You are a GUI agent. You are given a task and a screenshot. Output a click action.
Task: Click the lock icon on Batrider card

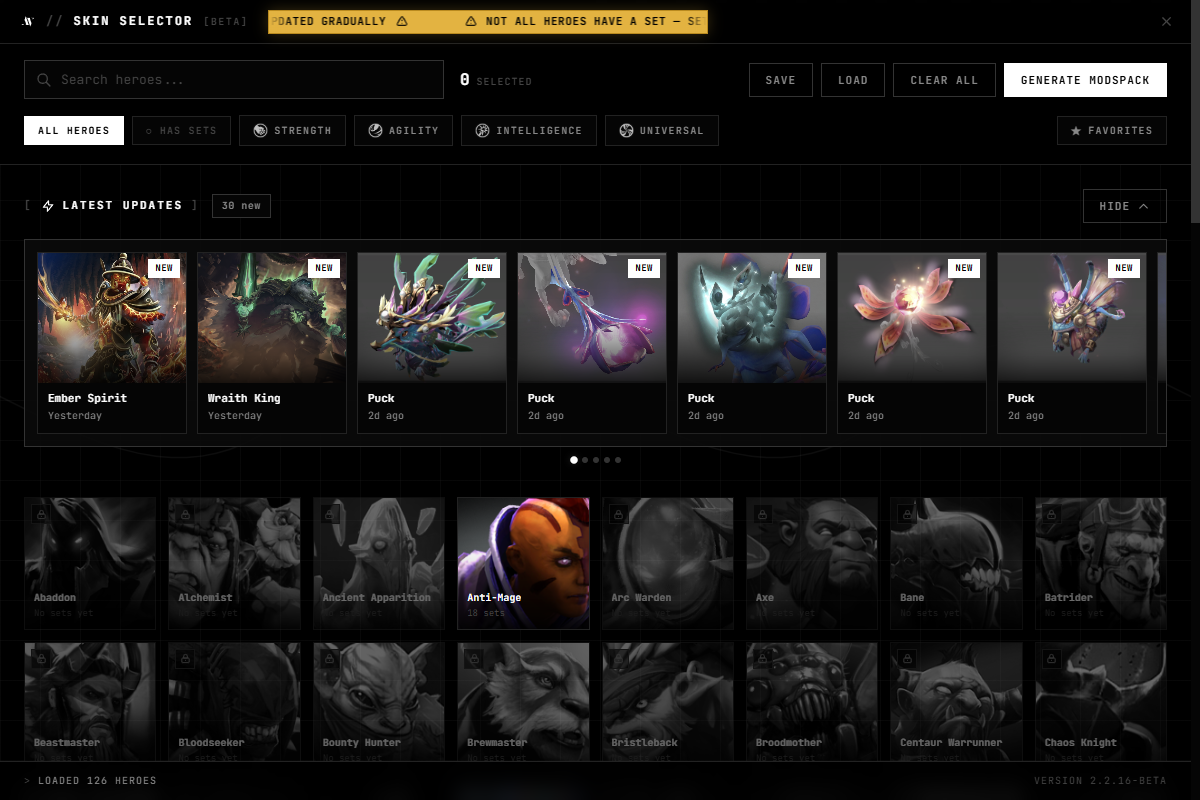pyautogui.click(x=1051, y=514)
